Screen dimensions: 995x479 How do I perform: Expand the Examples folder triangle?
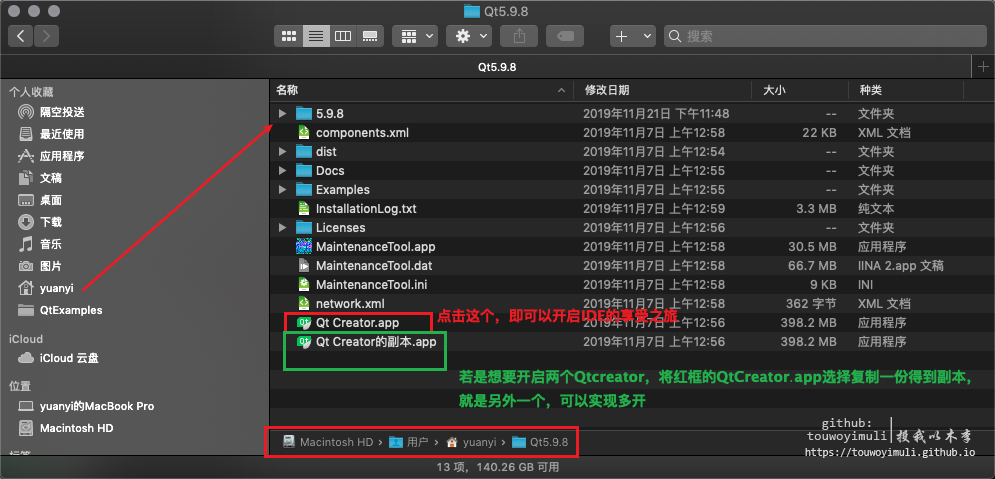(x=282, y=190)
